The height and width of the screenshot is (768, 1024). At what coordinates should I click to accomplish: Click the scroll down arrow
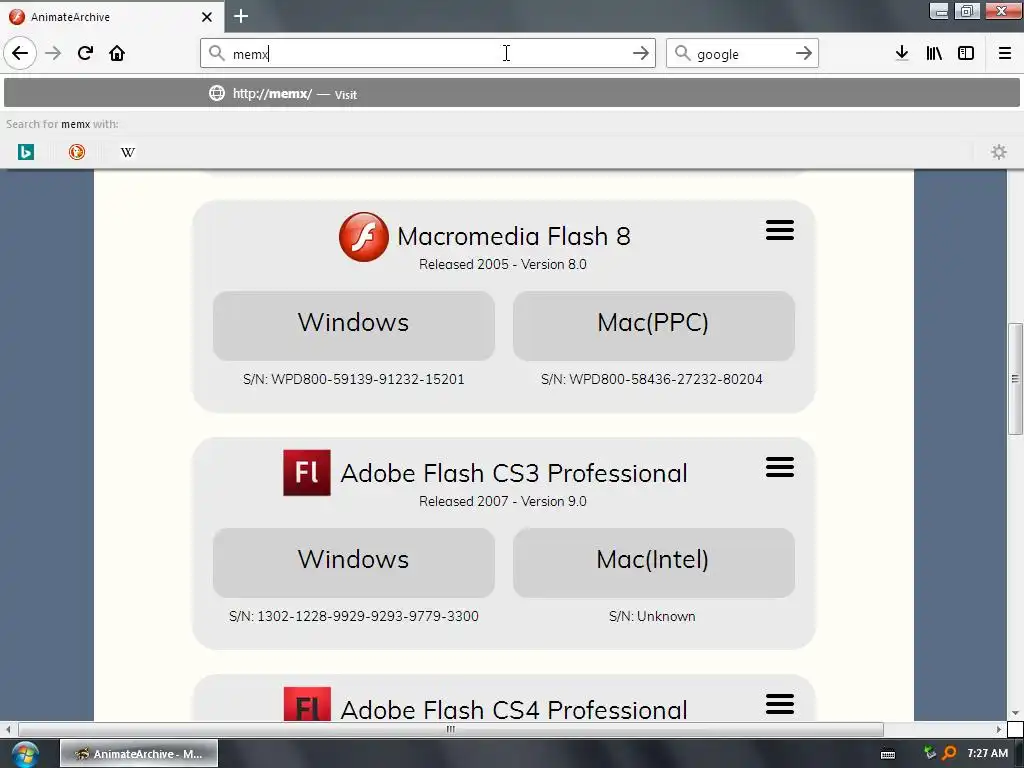coord(1015,713)
